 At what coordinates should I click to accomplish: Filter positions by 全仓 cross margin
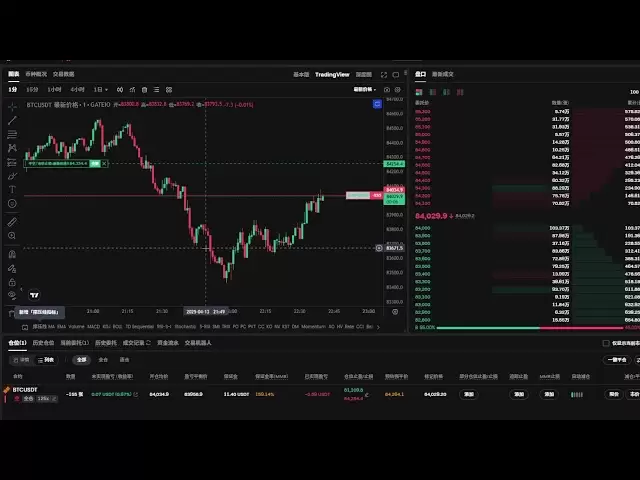pos(103,360)
